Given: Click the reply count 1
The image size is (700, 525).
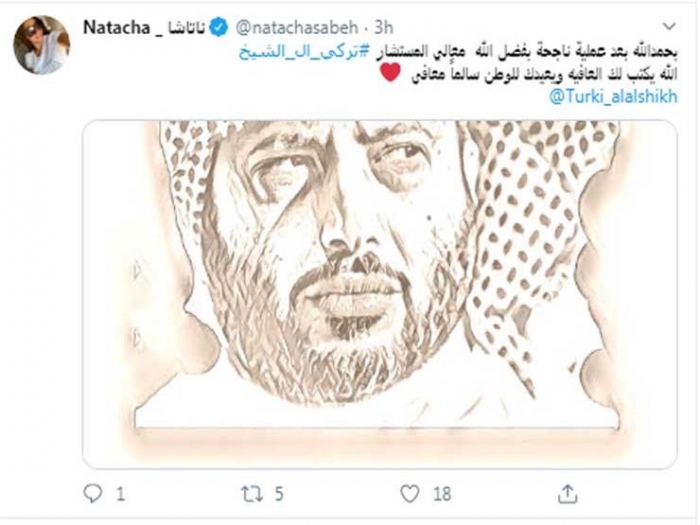Looking at the screenshot, I should 121,494.
